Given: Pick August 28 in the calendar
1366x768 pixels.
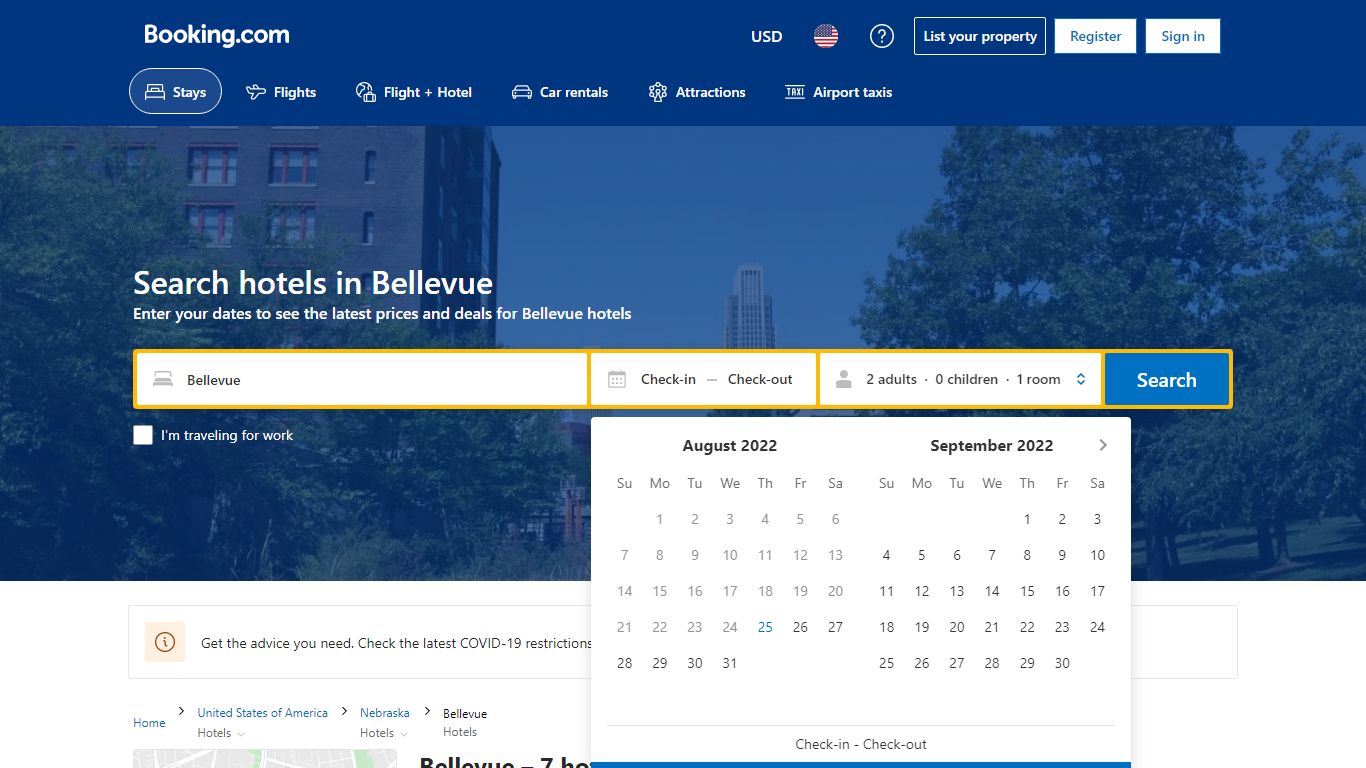Looking at the screenshot, I should click(x=625, y=663).
